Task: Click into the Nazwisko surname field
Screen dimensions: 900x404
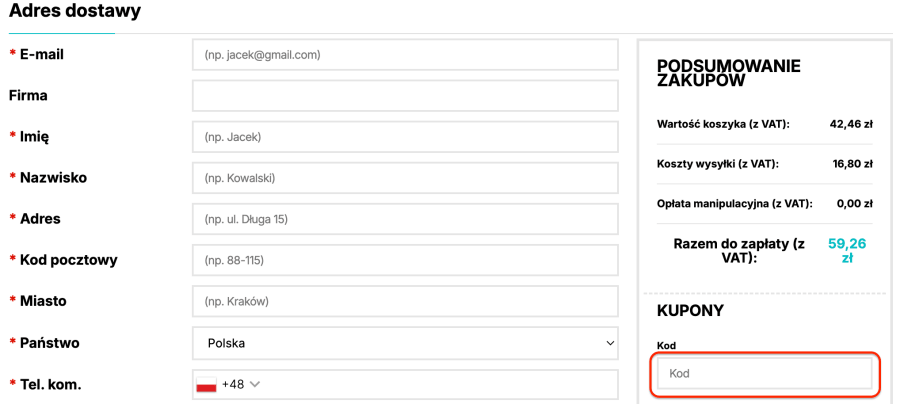Action: (405, 178)
